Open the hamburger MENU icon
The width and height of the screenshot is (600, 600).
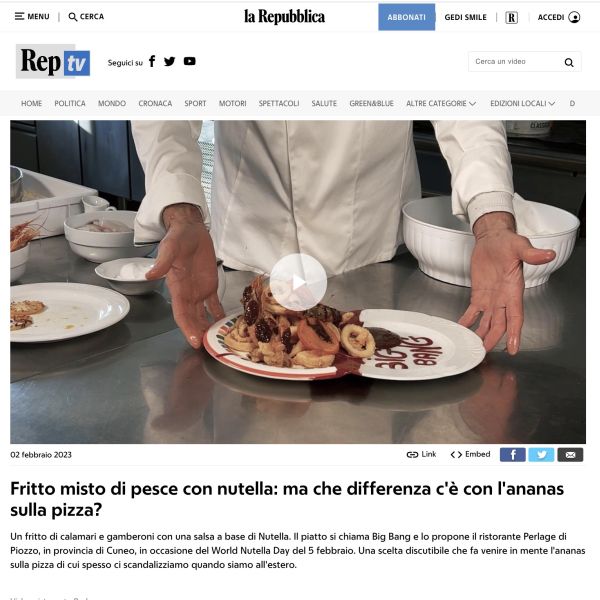pos(19,16)
